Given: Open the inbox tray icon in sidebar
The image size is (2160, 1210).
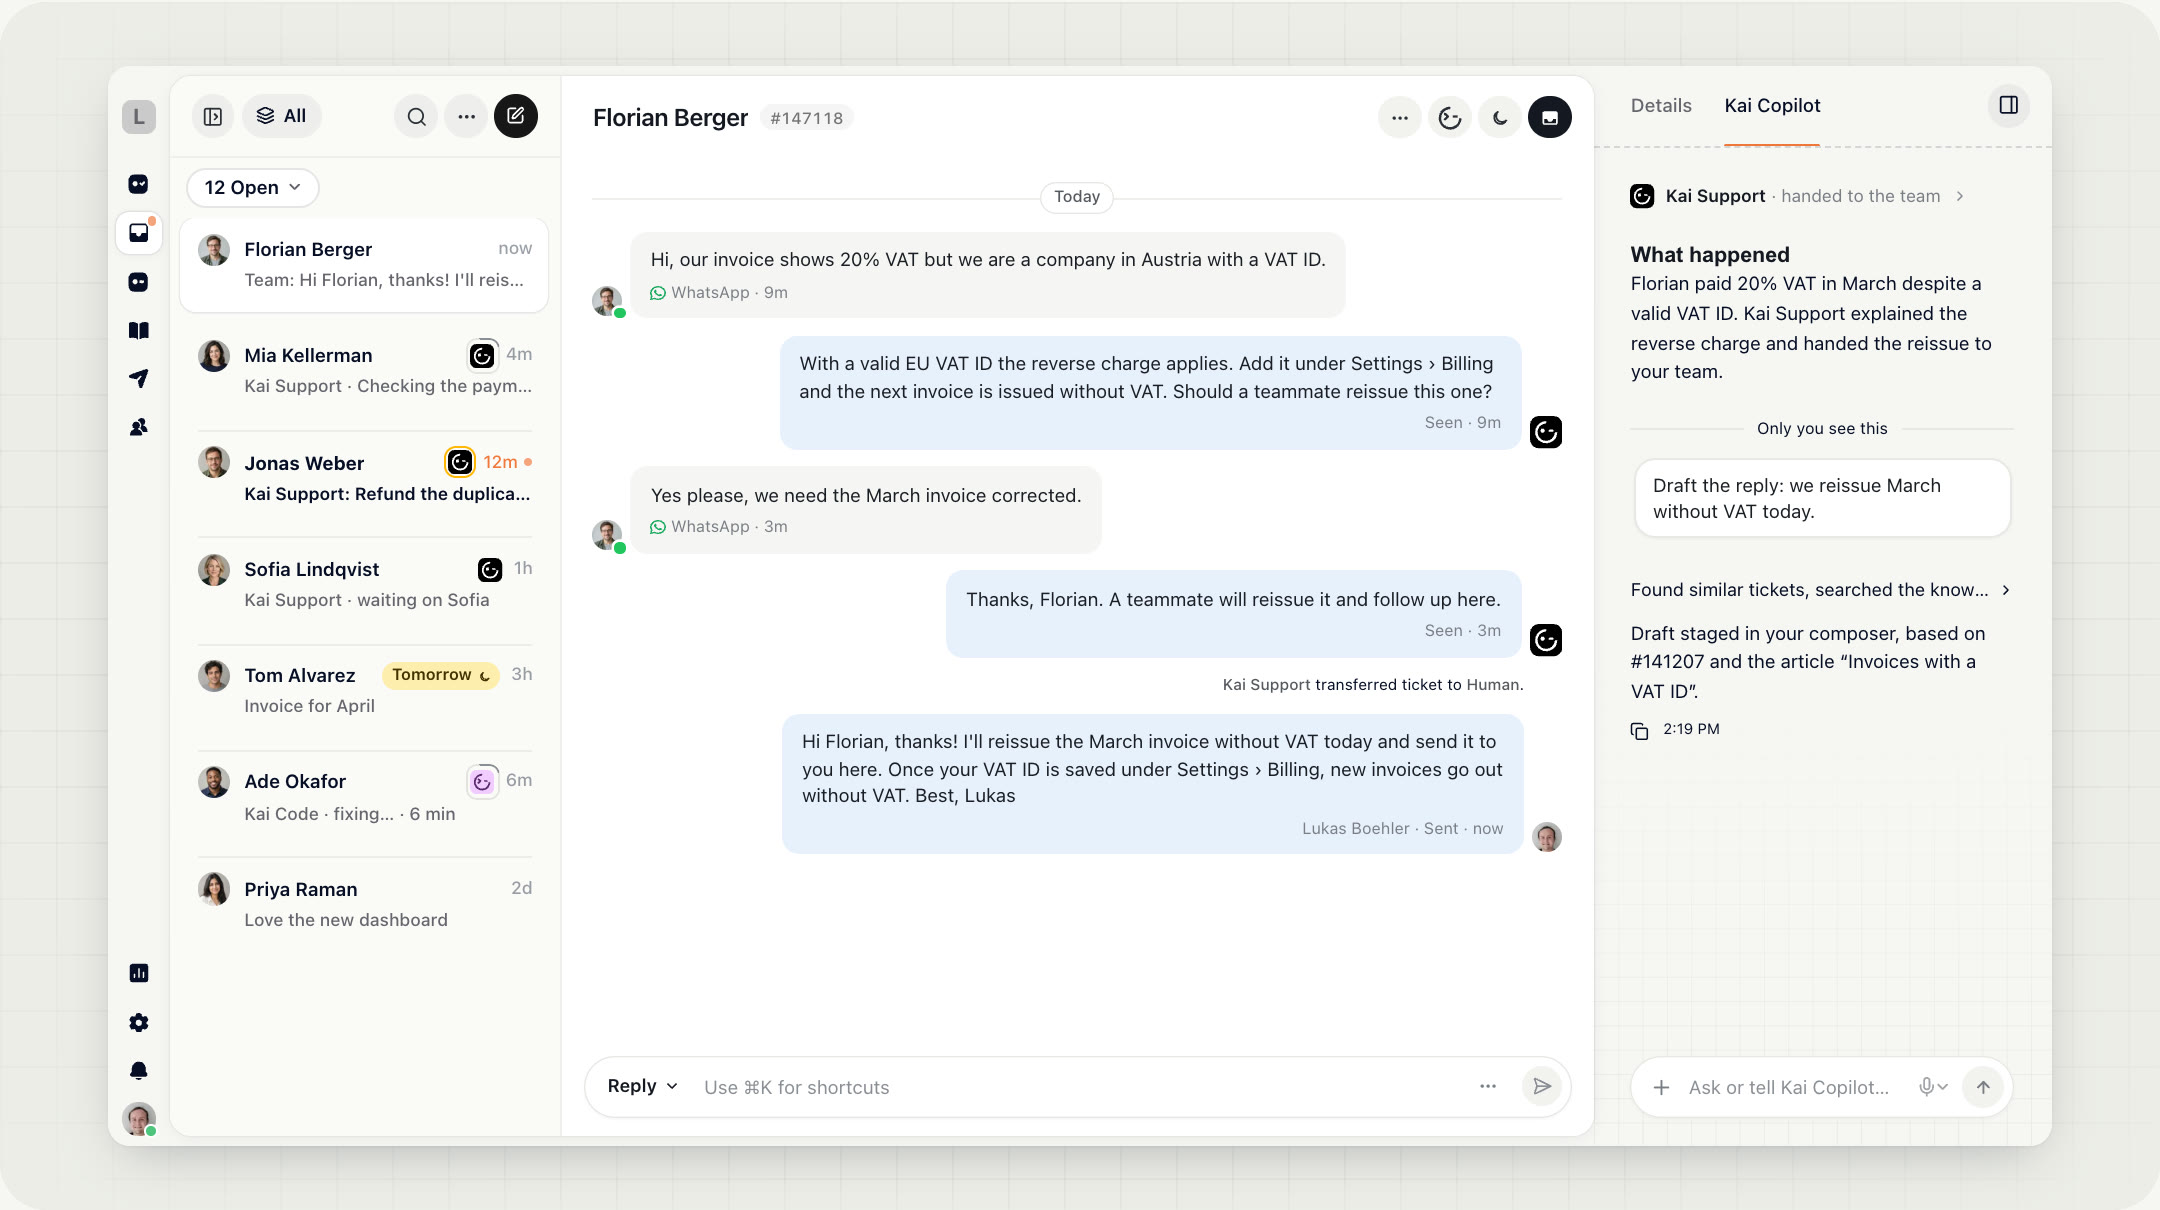Looking at the screenshot, I should pyautogui.click(x=139, y=233).
